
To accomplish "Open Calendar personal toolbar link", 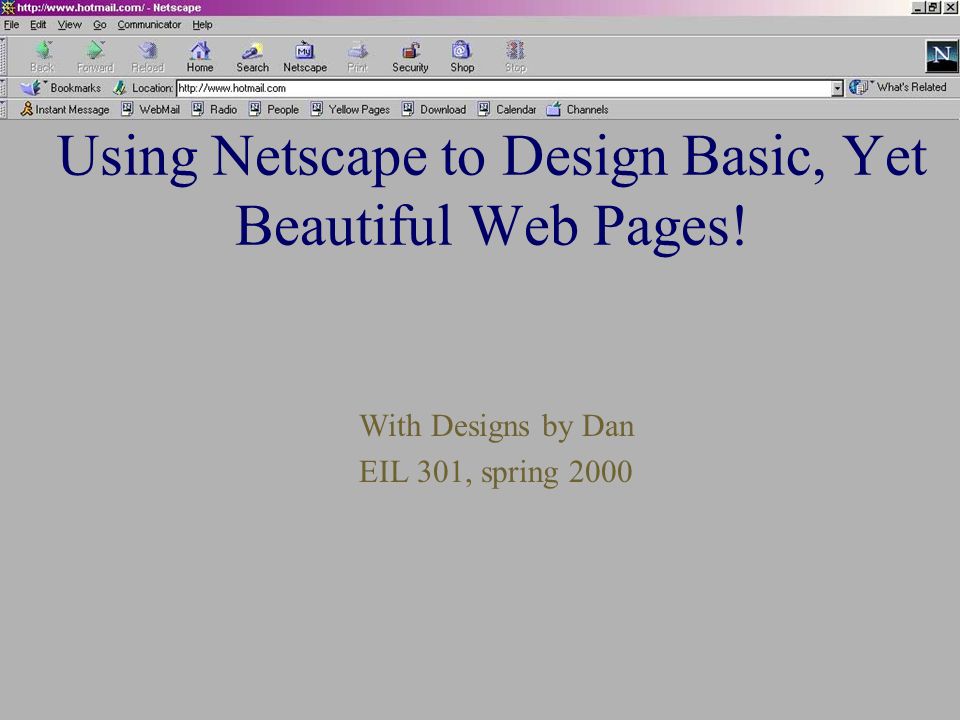I will pyautogui.click(x=507, y=110).
